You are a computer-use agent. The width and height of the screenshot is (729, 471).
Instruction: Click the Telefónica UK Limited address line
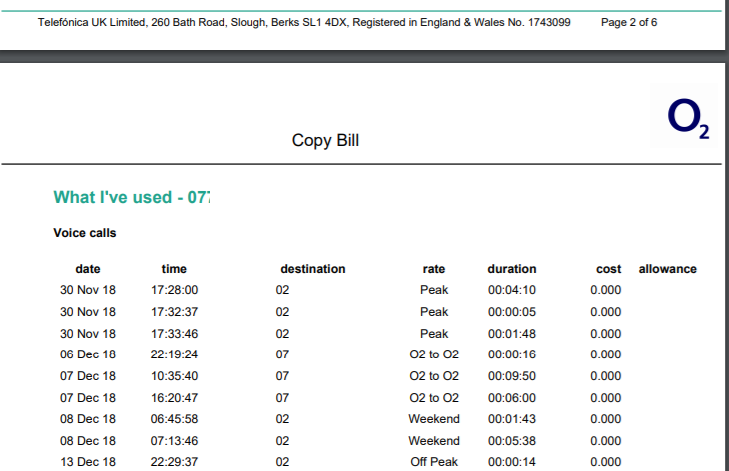[x=304, y=21]
